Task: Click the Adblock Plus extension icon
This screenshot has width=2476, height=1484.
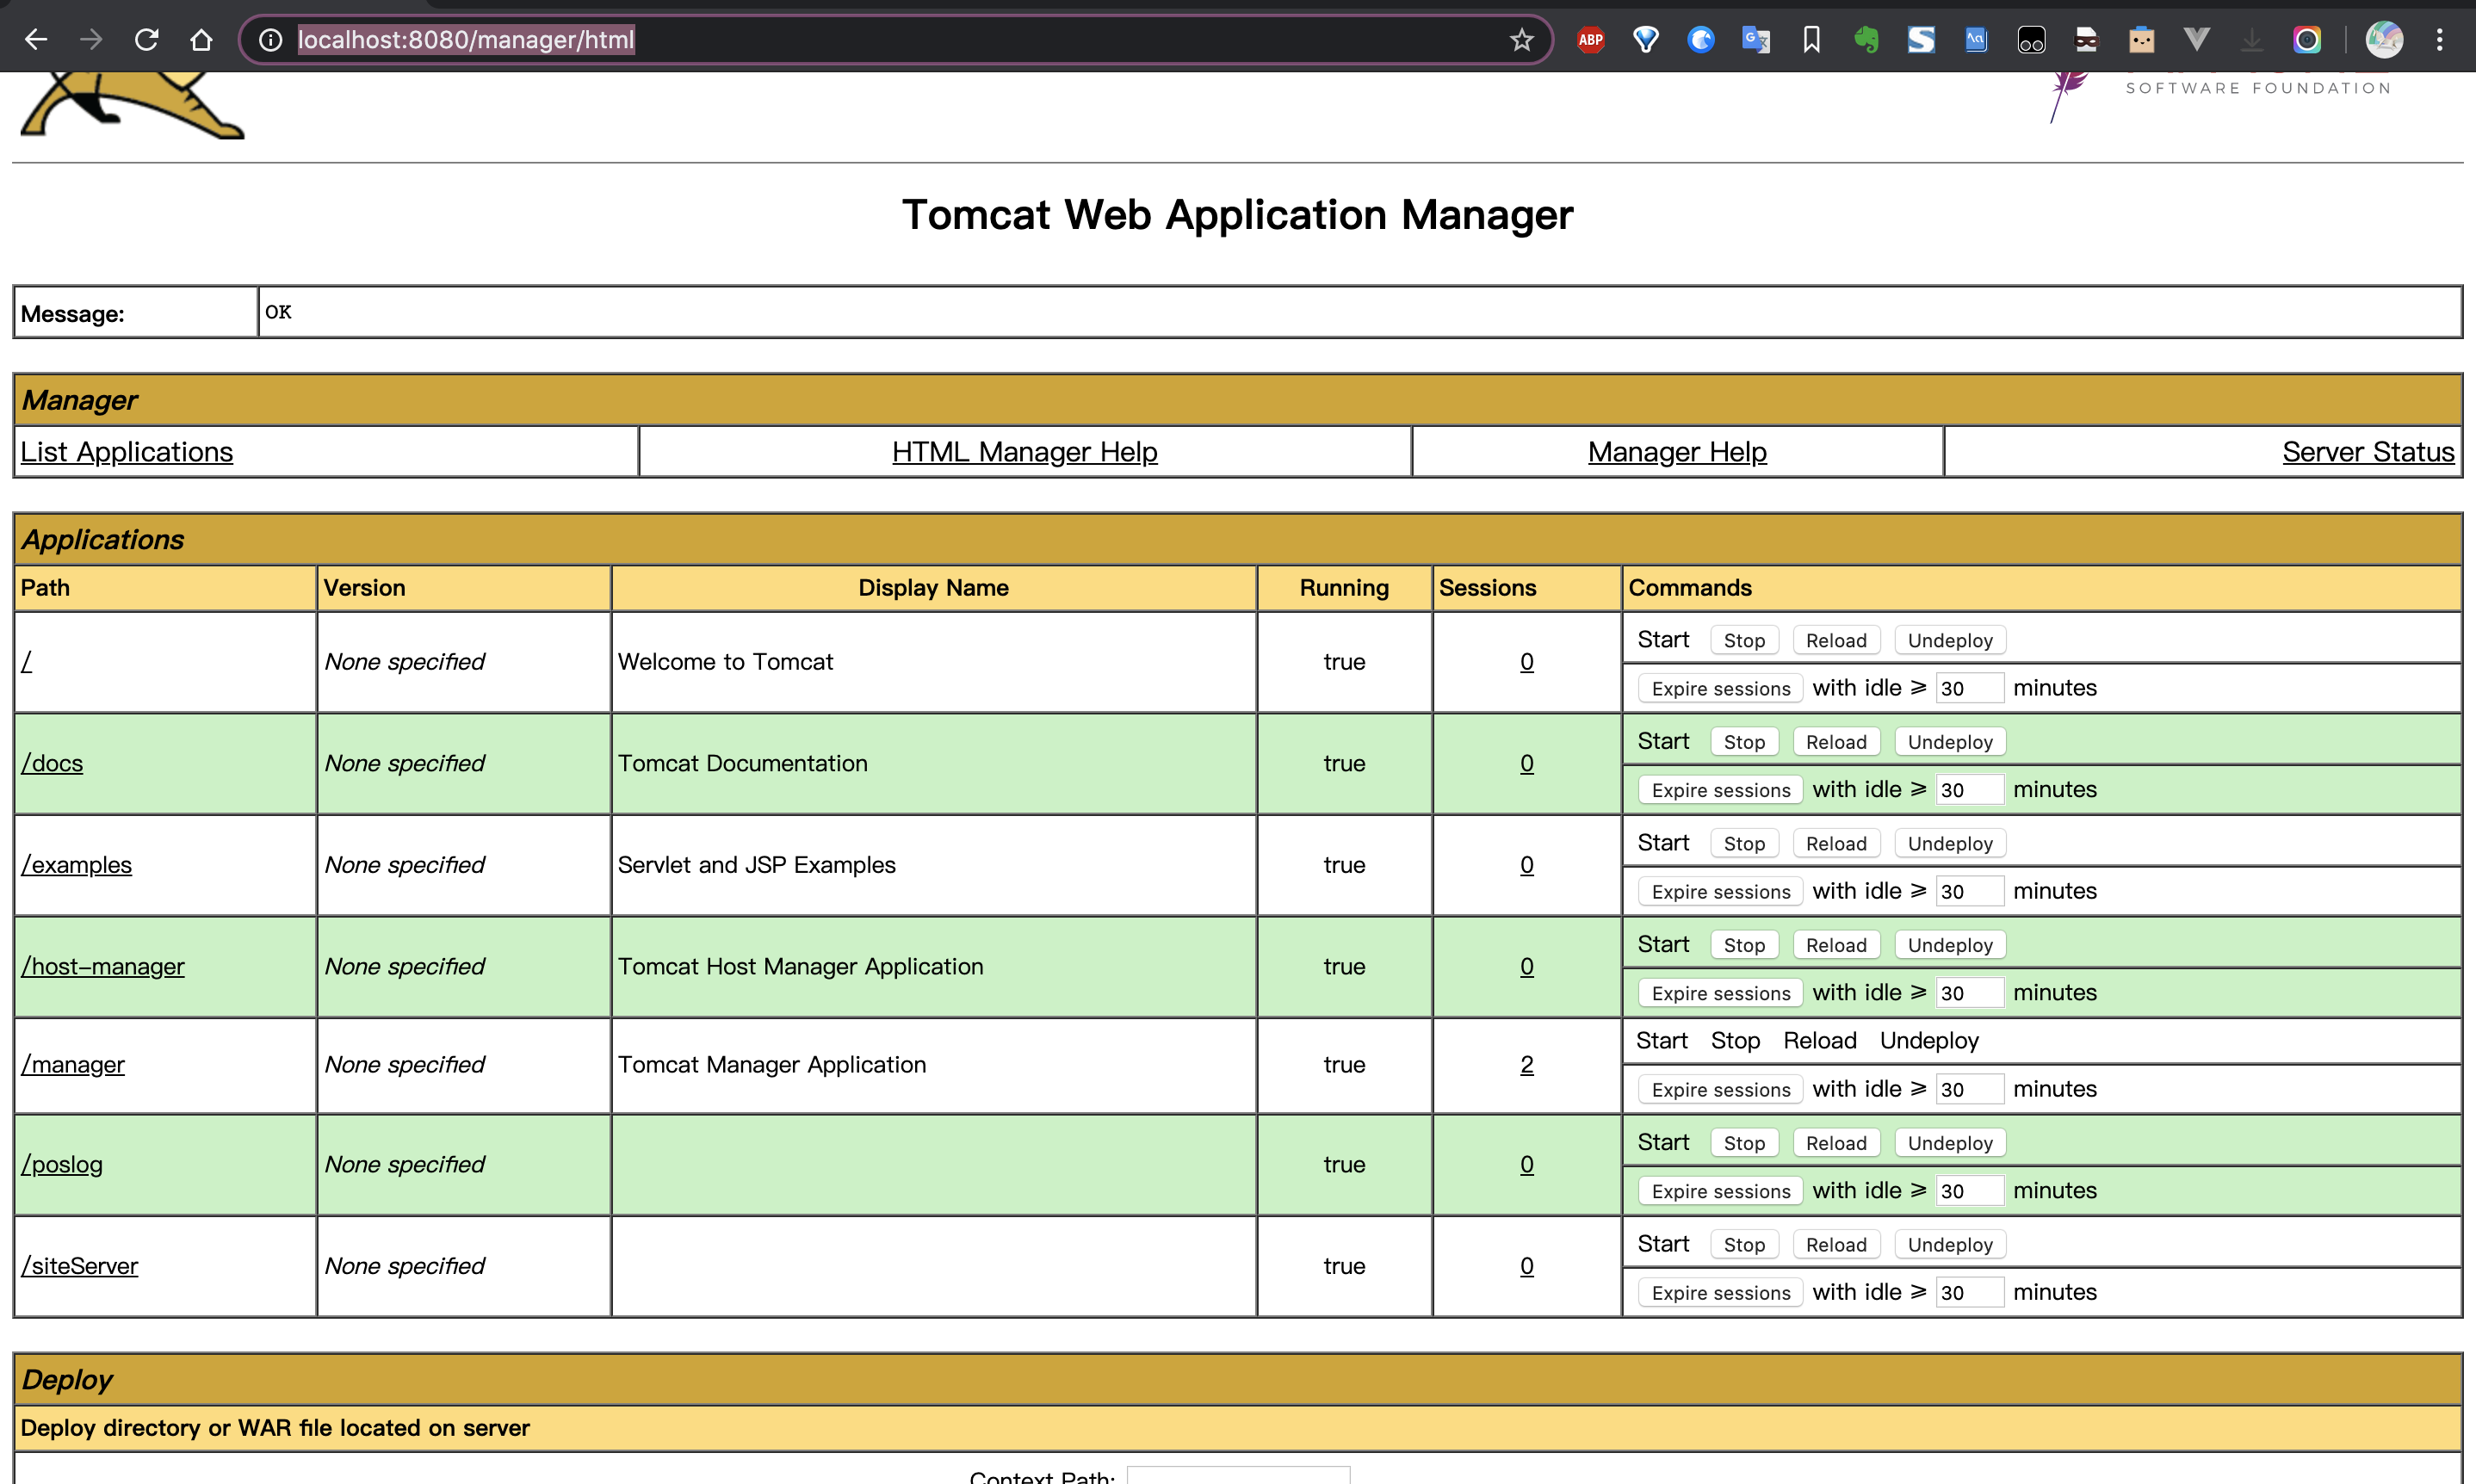Action: [1590, 40]
